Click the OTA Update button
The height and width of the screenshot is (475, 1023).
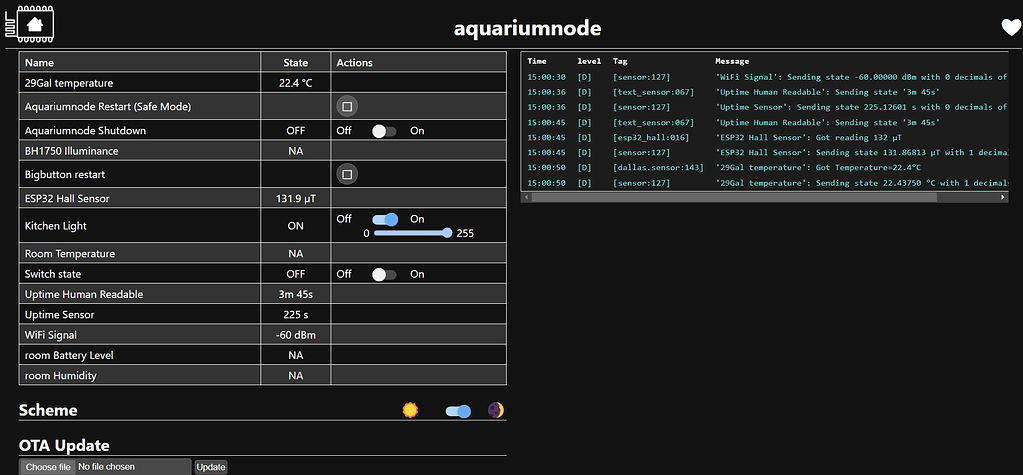point(211,467)
